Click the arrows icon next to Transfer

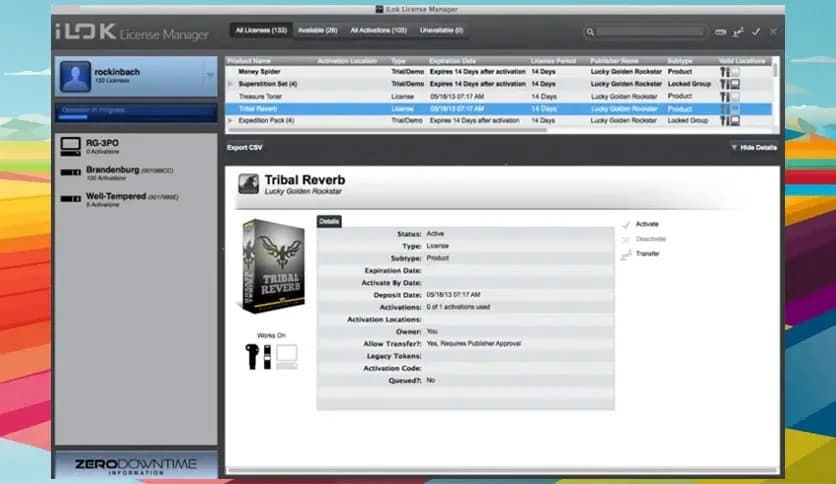pos(626,255)
